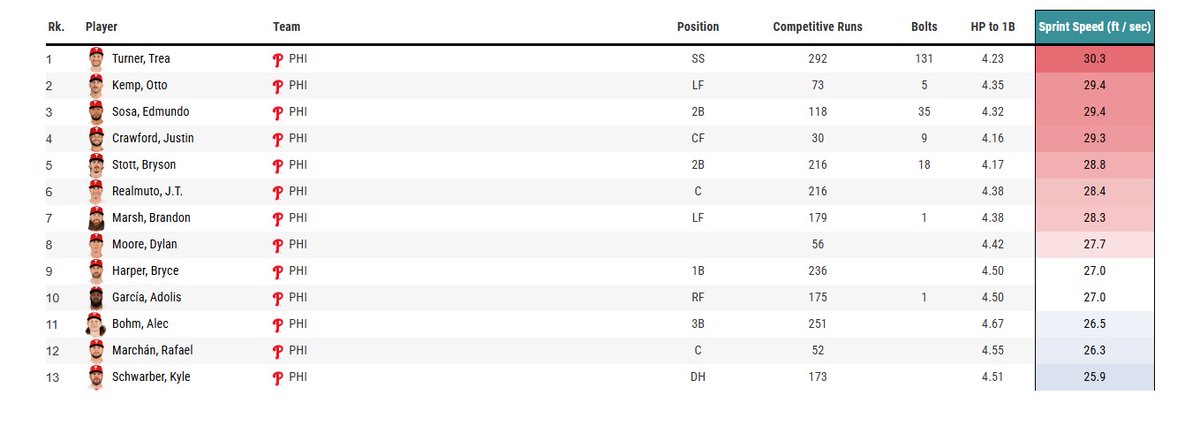Click the Player column header
1200x426 pixels.
tap(101, 27)
